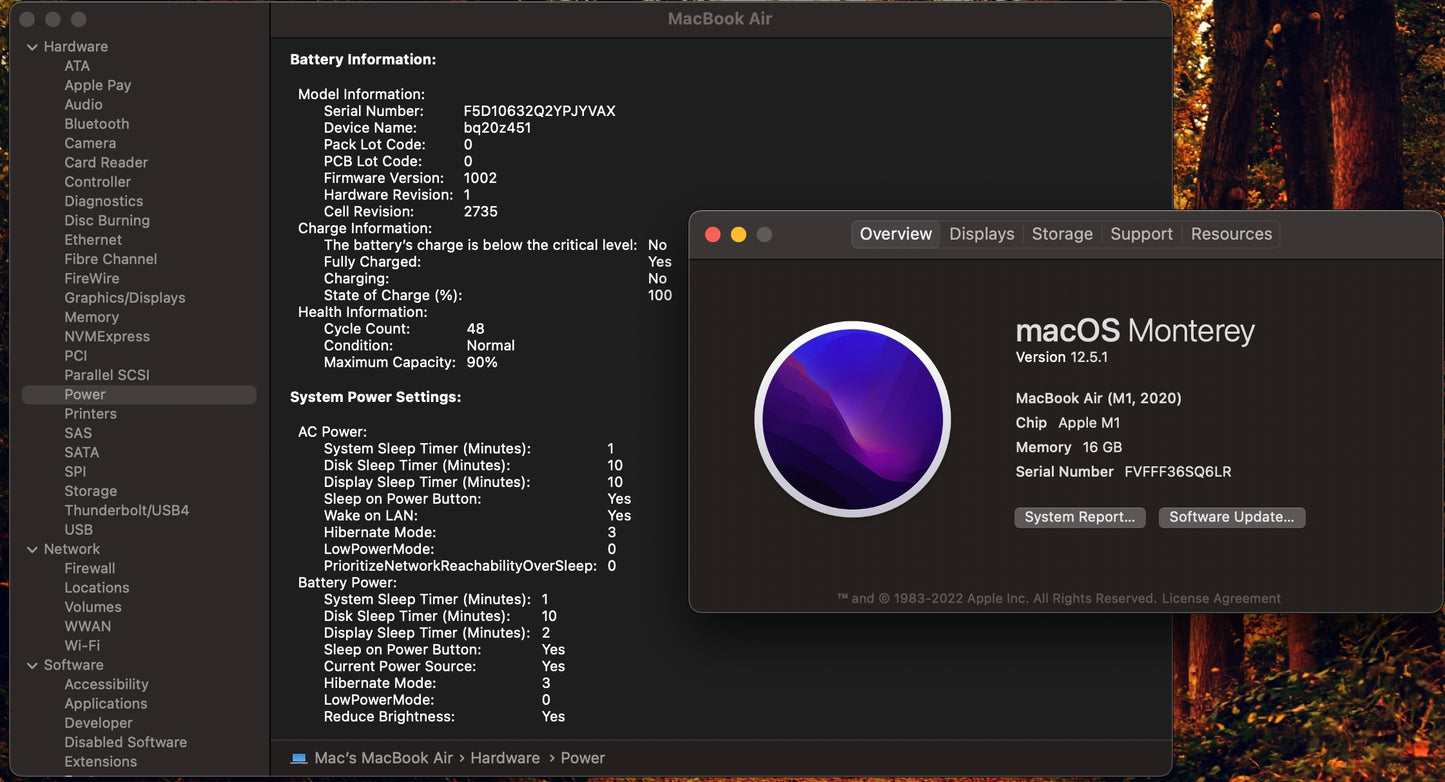
Task: Collapse the Network section disclosure triangle
Action: [x=32, y=549]
